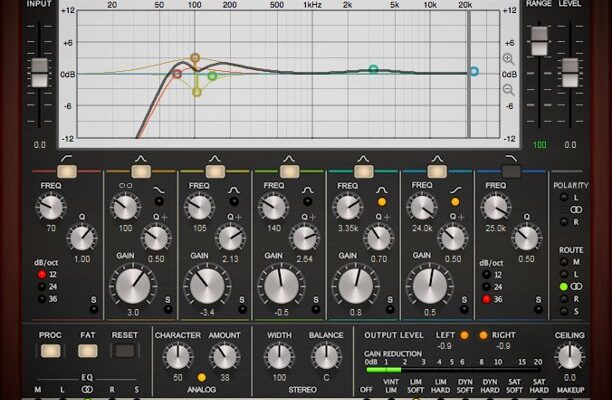Click the Range fader handle
Viewport: 612px width, 400px height.
point(539,42)
